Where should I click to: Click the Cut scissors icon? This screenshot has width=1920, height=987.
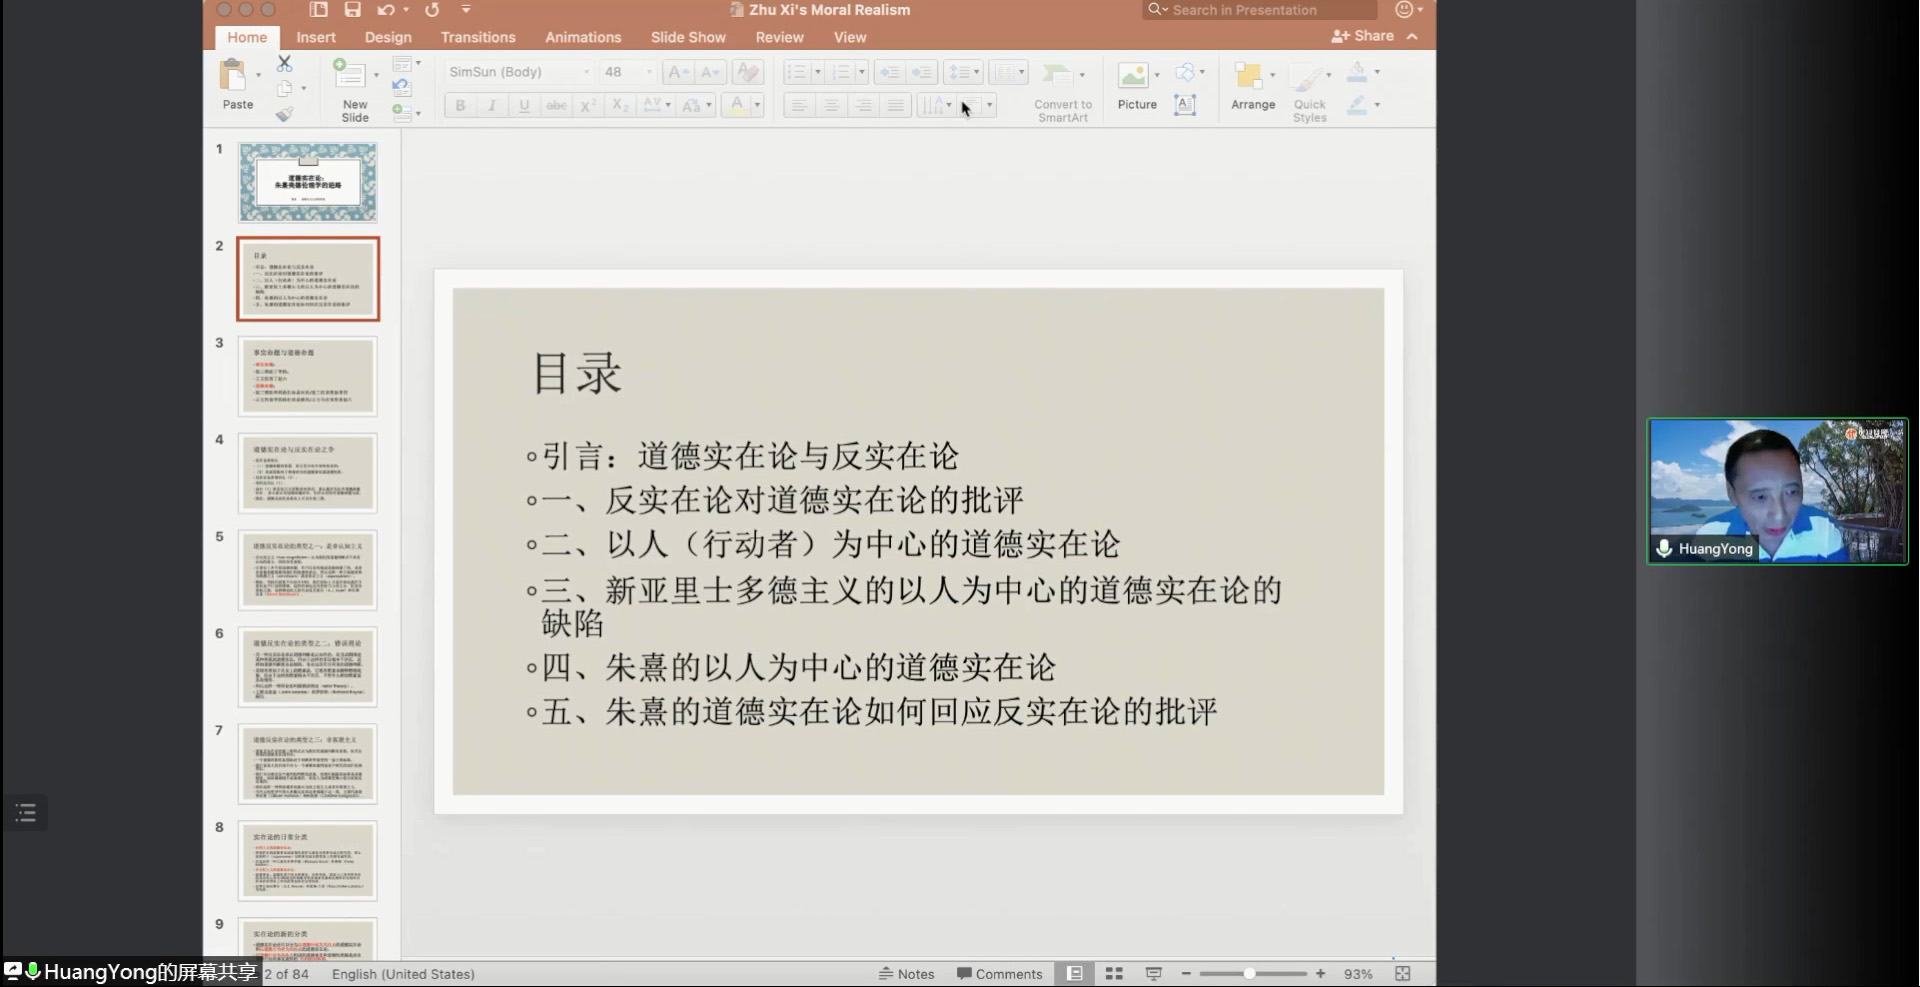click(285, 64)
